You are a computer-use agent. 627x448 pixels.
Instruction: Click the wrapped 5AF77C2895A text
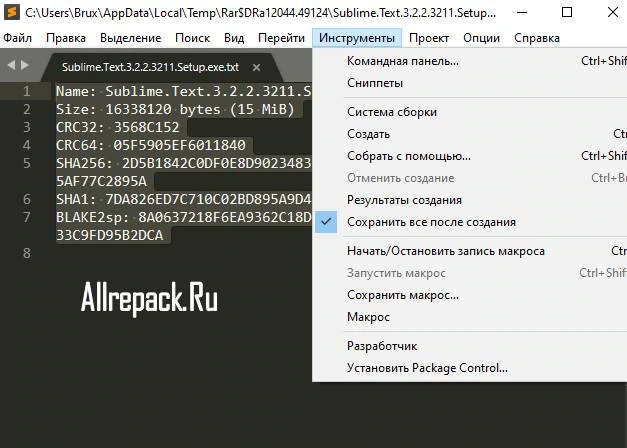coord(101,181)
